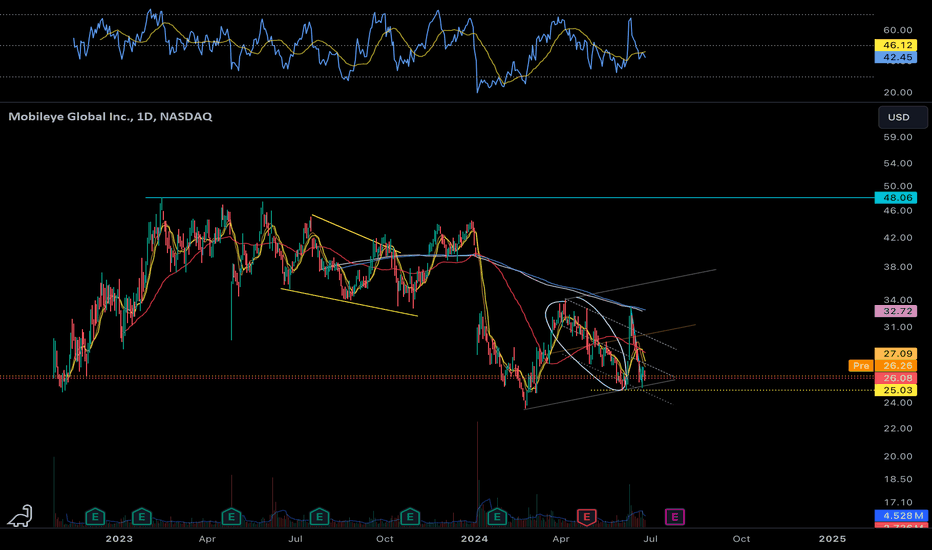Select the lower yellow descending trendline
Viewport: 932px width, 550px height.
[349, 302]
